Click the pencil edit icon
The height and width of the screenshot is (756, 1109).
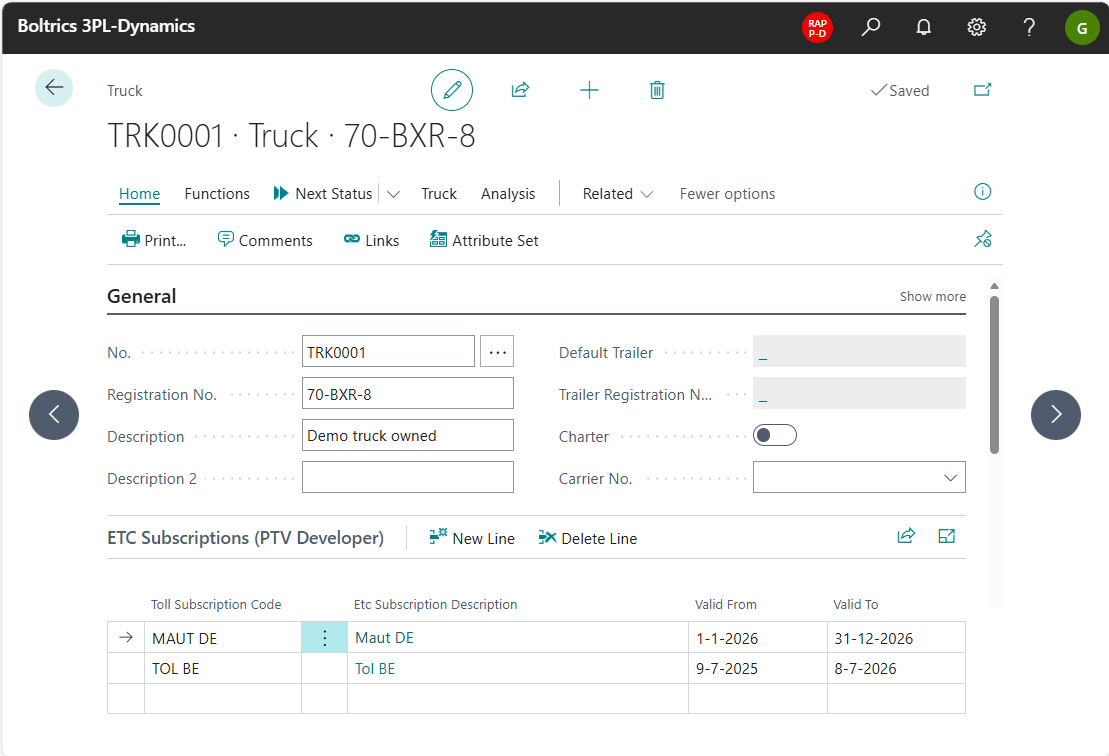[452, 90]
